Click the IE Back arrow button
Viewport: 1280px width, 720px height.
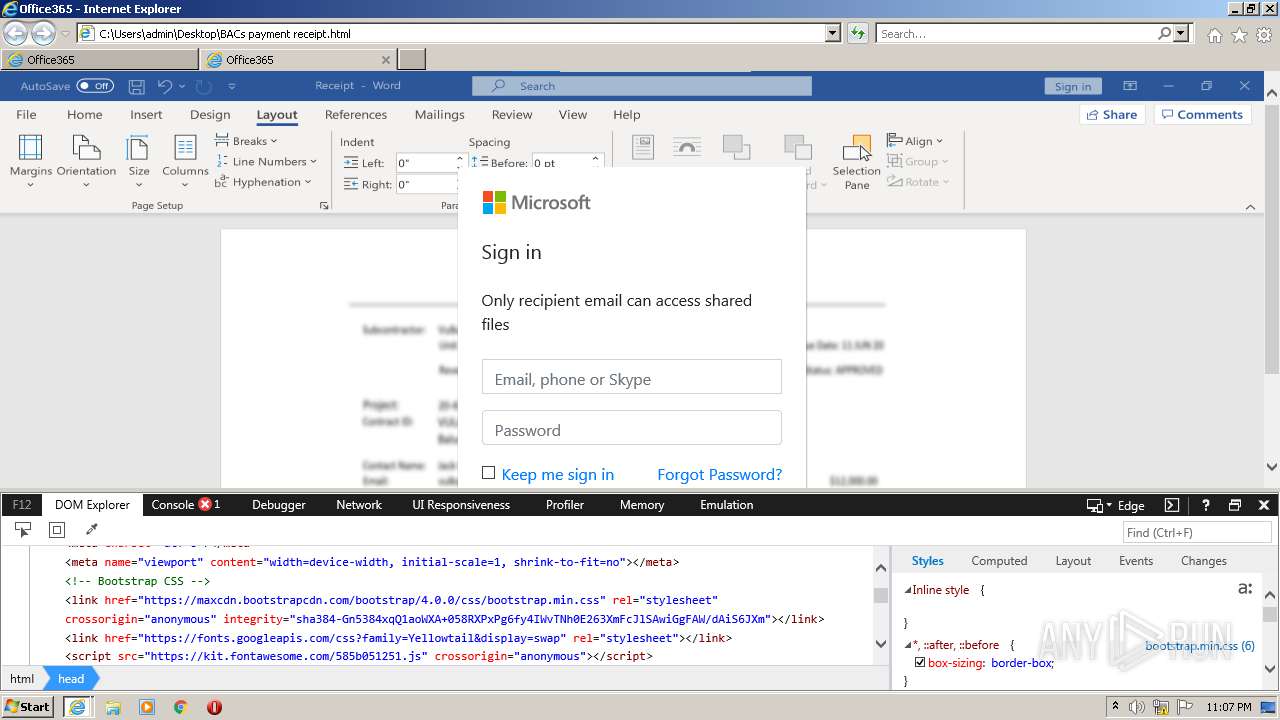(x=15, y=33)
